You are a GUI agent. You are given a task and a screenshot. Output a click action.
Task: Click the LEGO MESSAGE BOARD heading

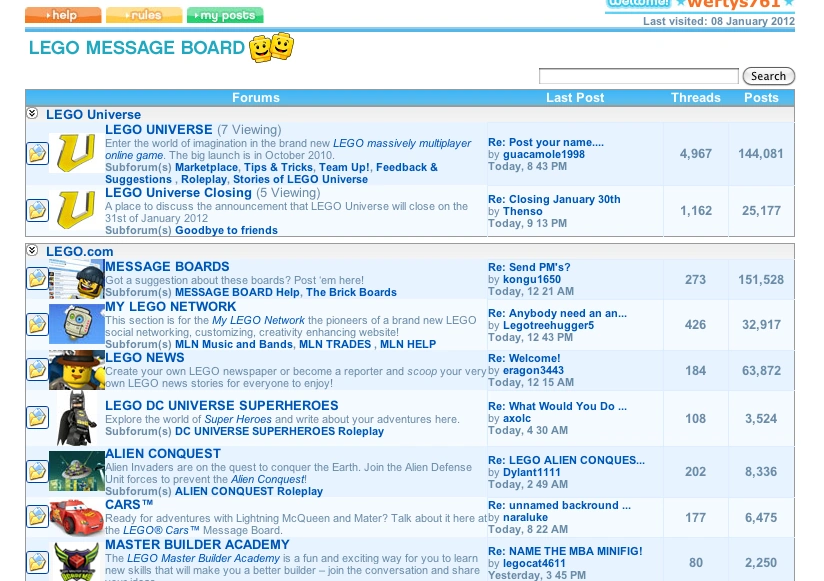[137, 47]
